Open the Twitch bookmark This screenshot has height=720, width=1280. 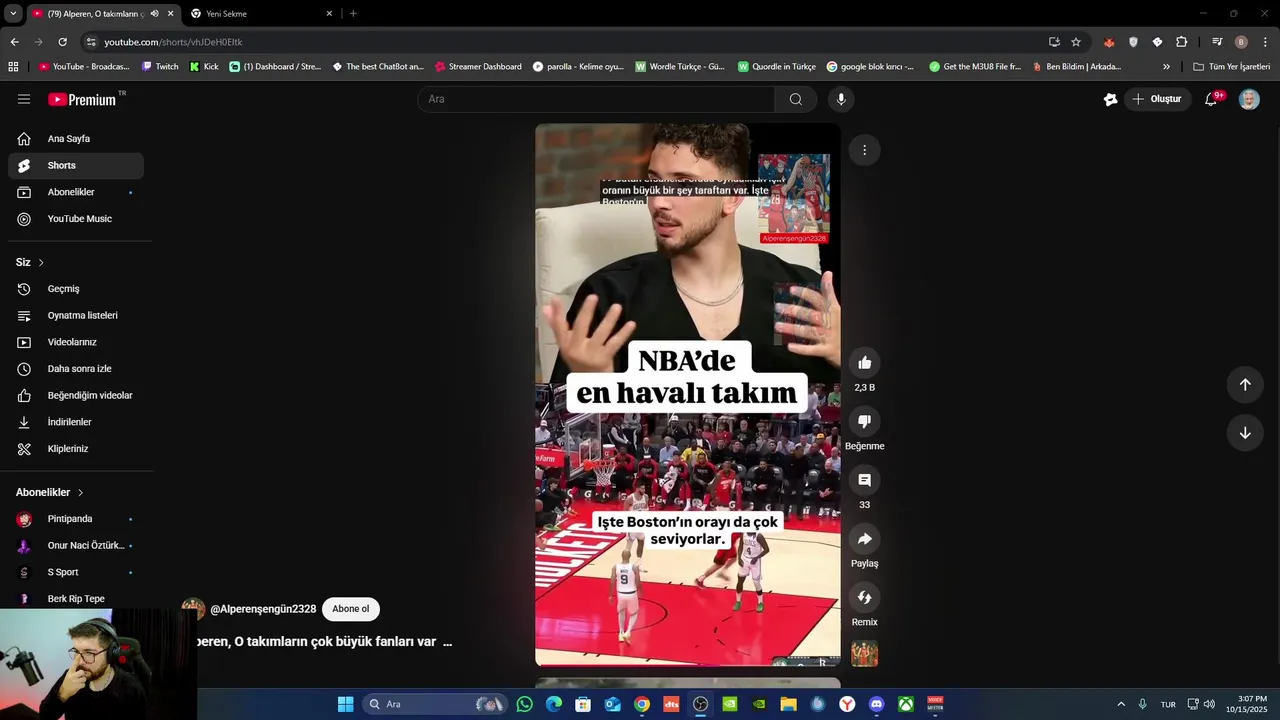pyautogui.click(x=160, y=67)
